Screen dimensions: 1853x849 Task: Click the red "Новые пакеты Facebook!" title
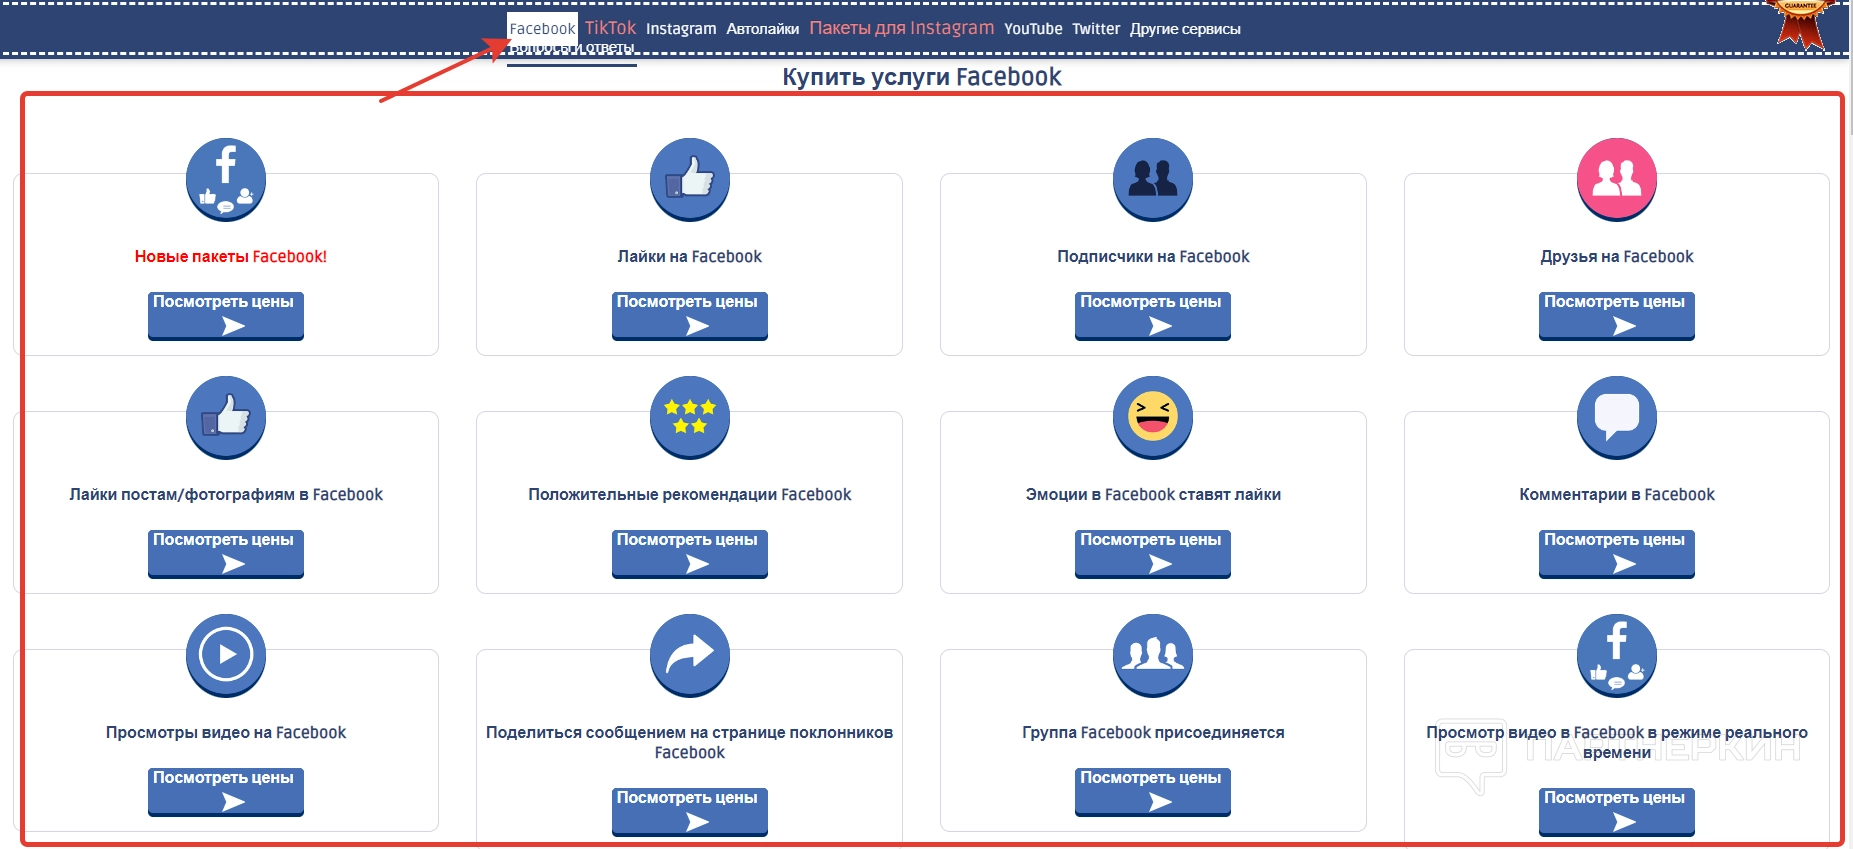point(231,257)
